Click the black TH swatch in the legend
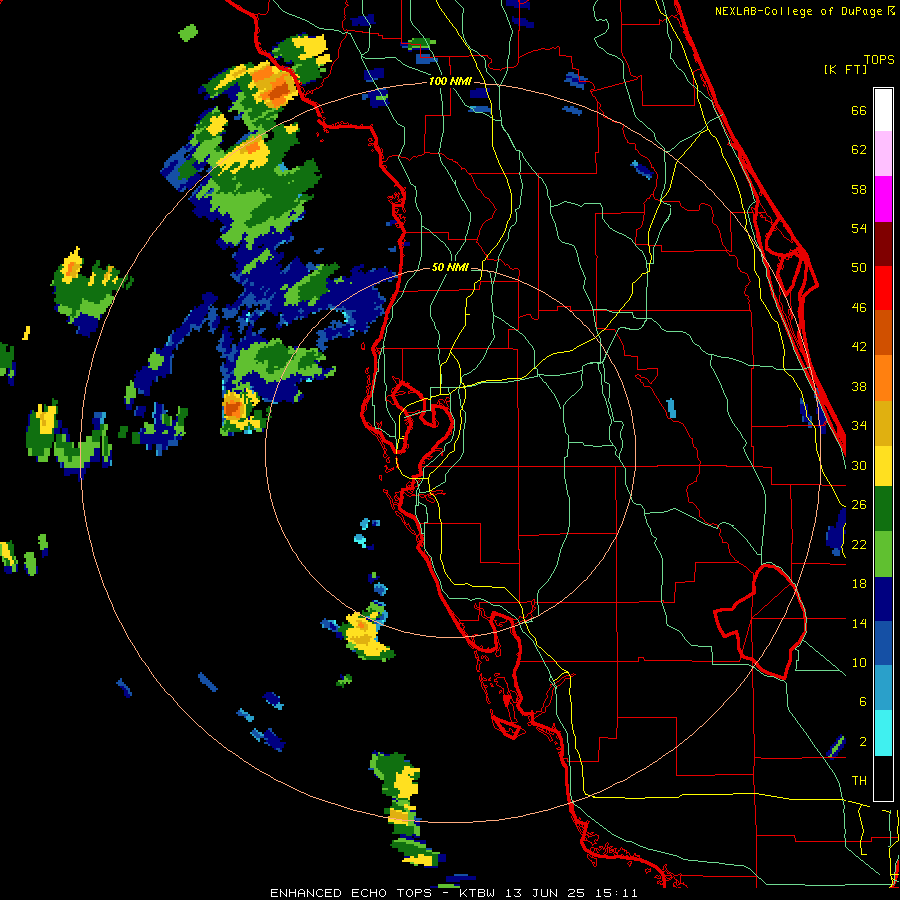This screenshot has width=900, height=900. [x=883, y=777]
